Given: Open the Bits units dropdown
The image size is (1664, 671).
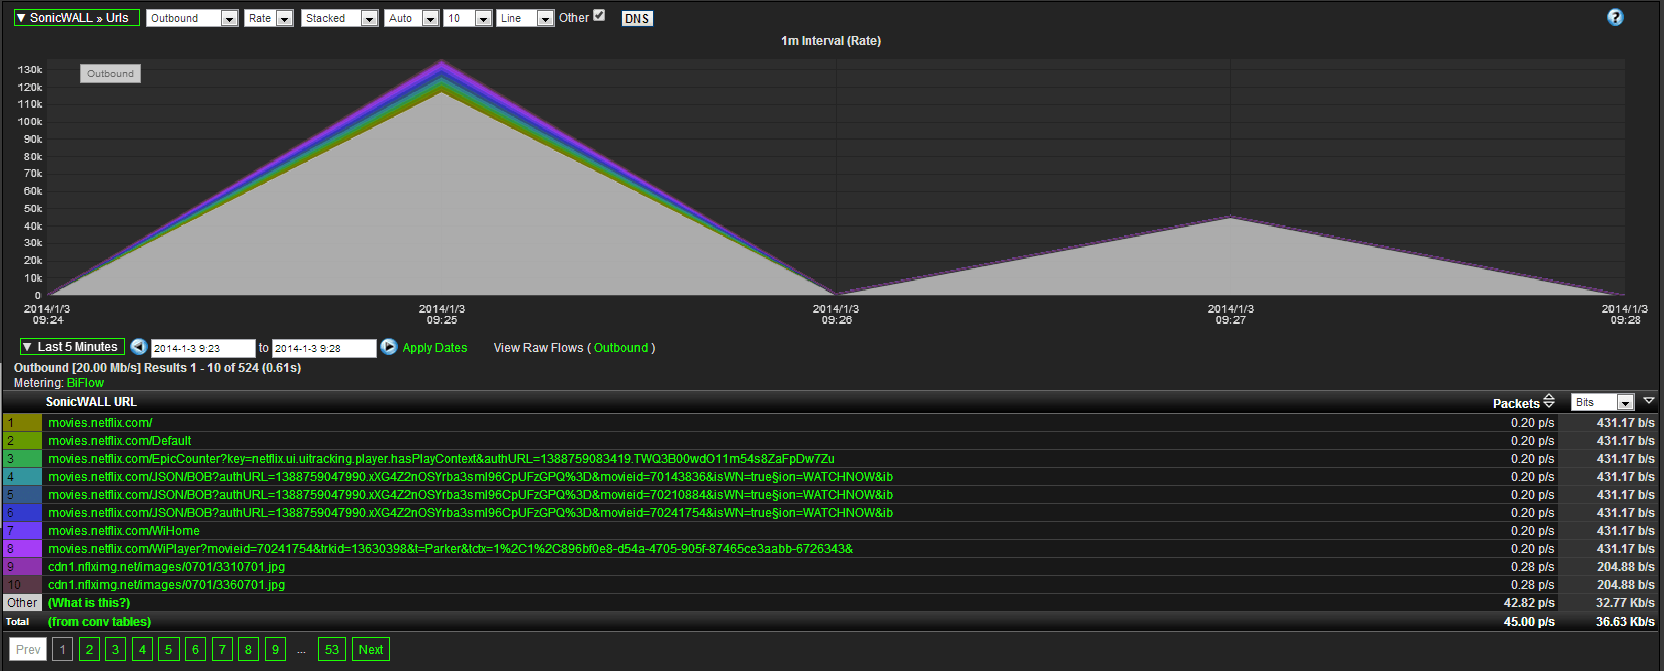Looking at the screenshot, I should click(1602, 402).
